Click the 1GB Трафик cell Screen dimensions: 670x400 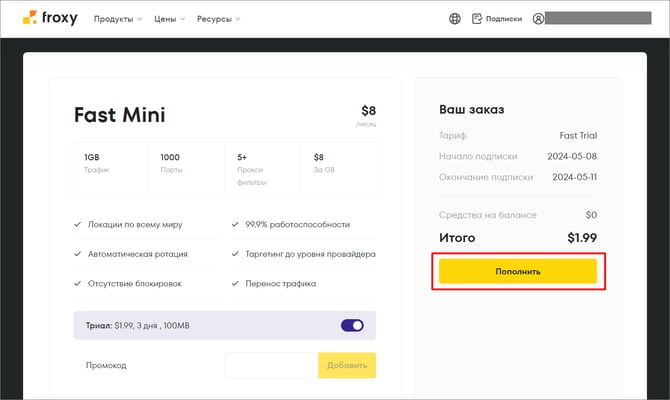(110, 169)
